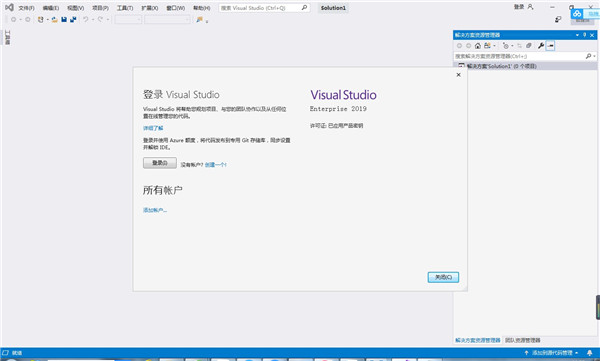Click the properties wrench icon
Viewport: 600px width, 361px height.
click(541, 46)
